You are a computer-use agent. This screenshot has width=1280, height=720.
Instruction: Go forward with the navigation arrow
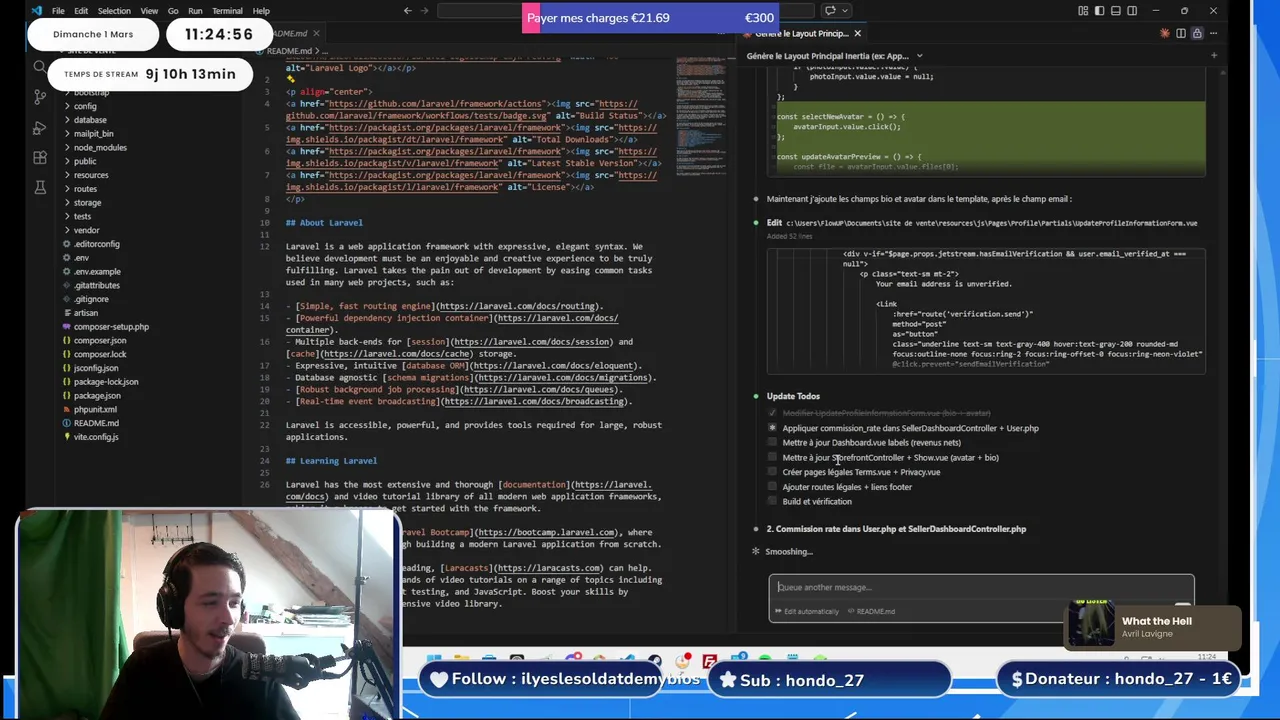[426, 11]
